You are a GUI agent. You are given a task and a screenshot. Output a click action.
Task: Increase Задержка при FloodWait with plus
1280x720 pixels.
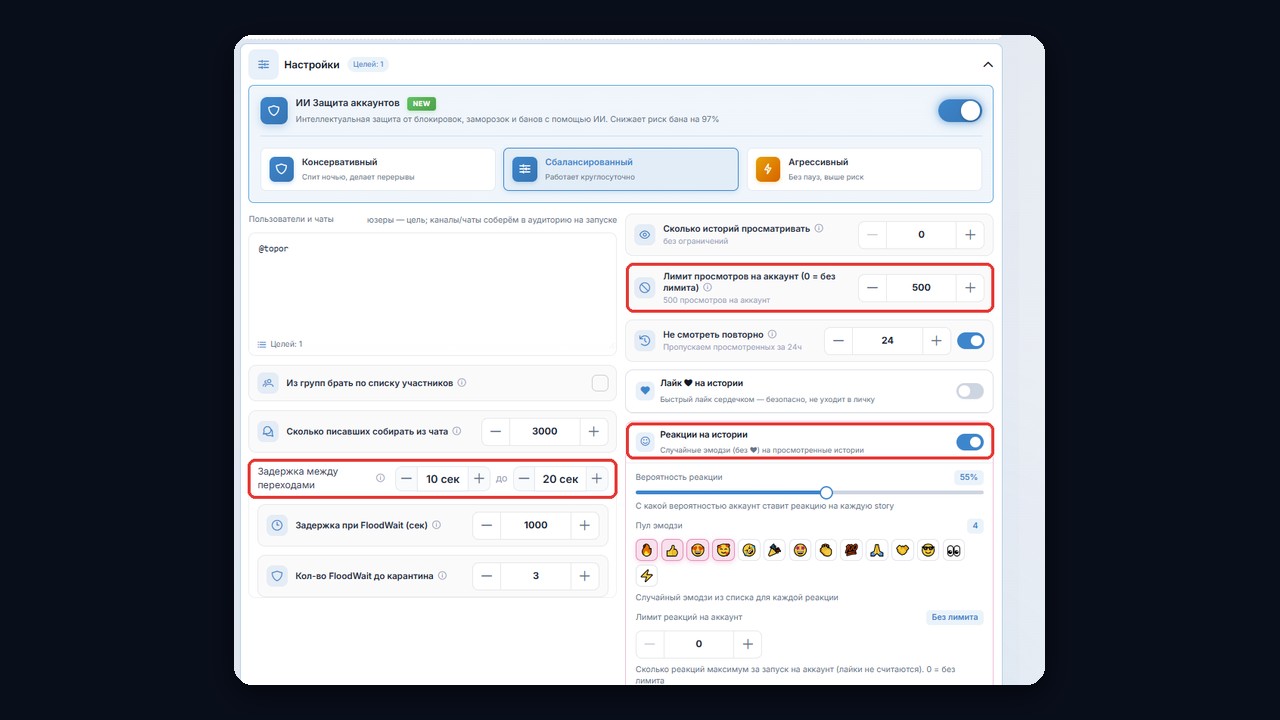(x=584, y=525)
